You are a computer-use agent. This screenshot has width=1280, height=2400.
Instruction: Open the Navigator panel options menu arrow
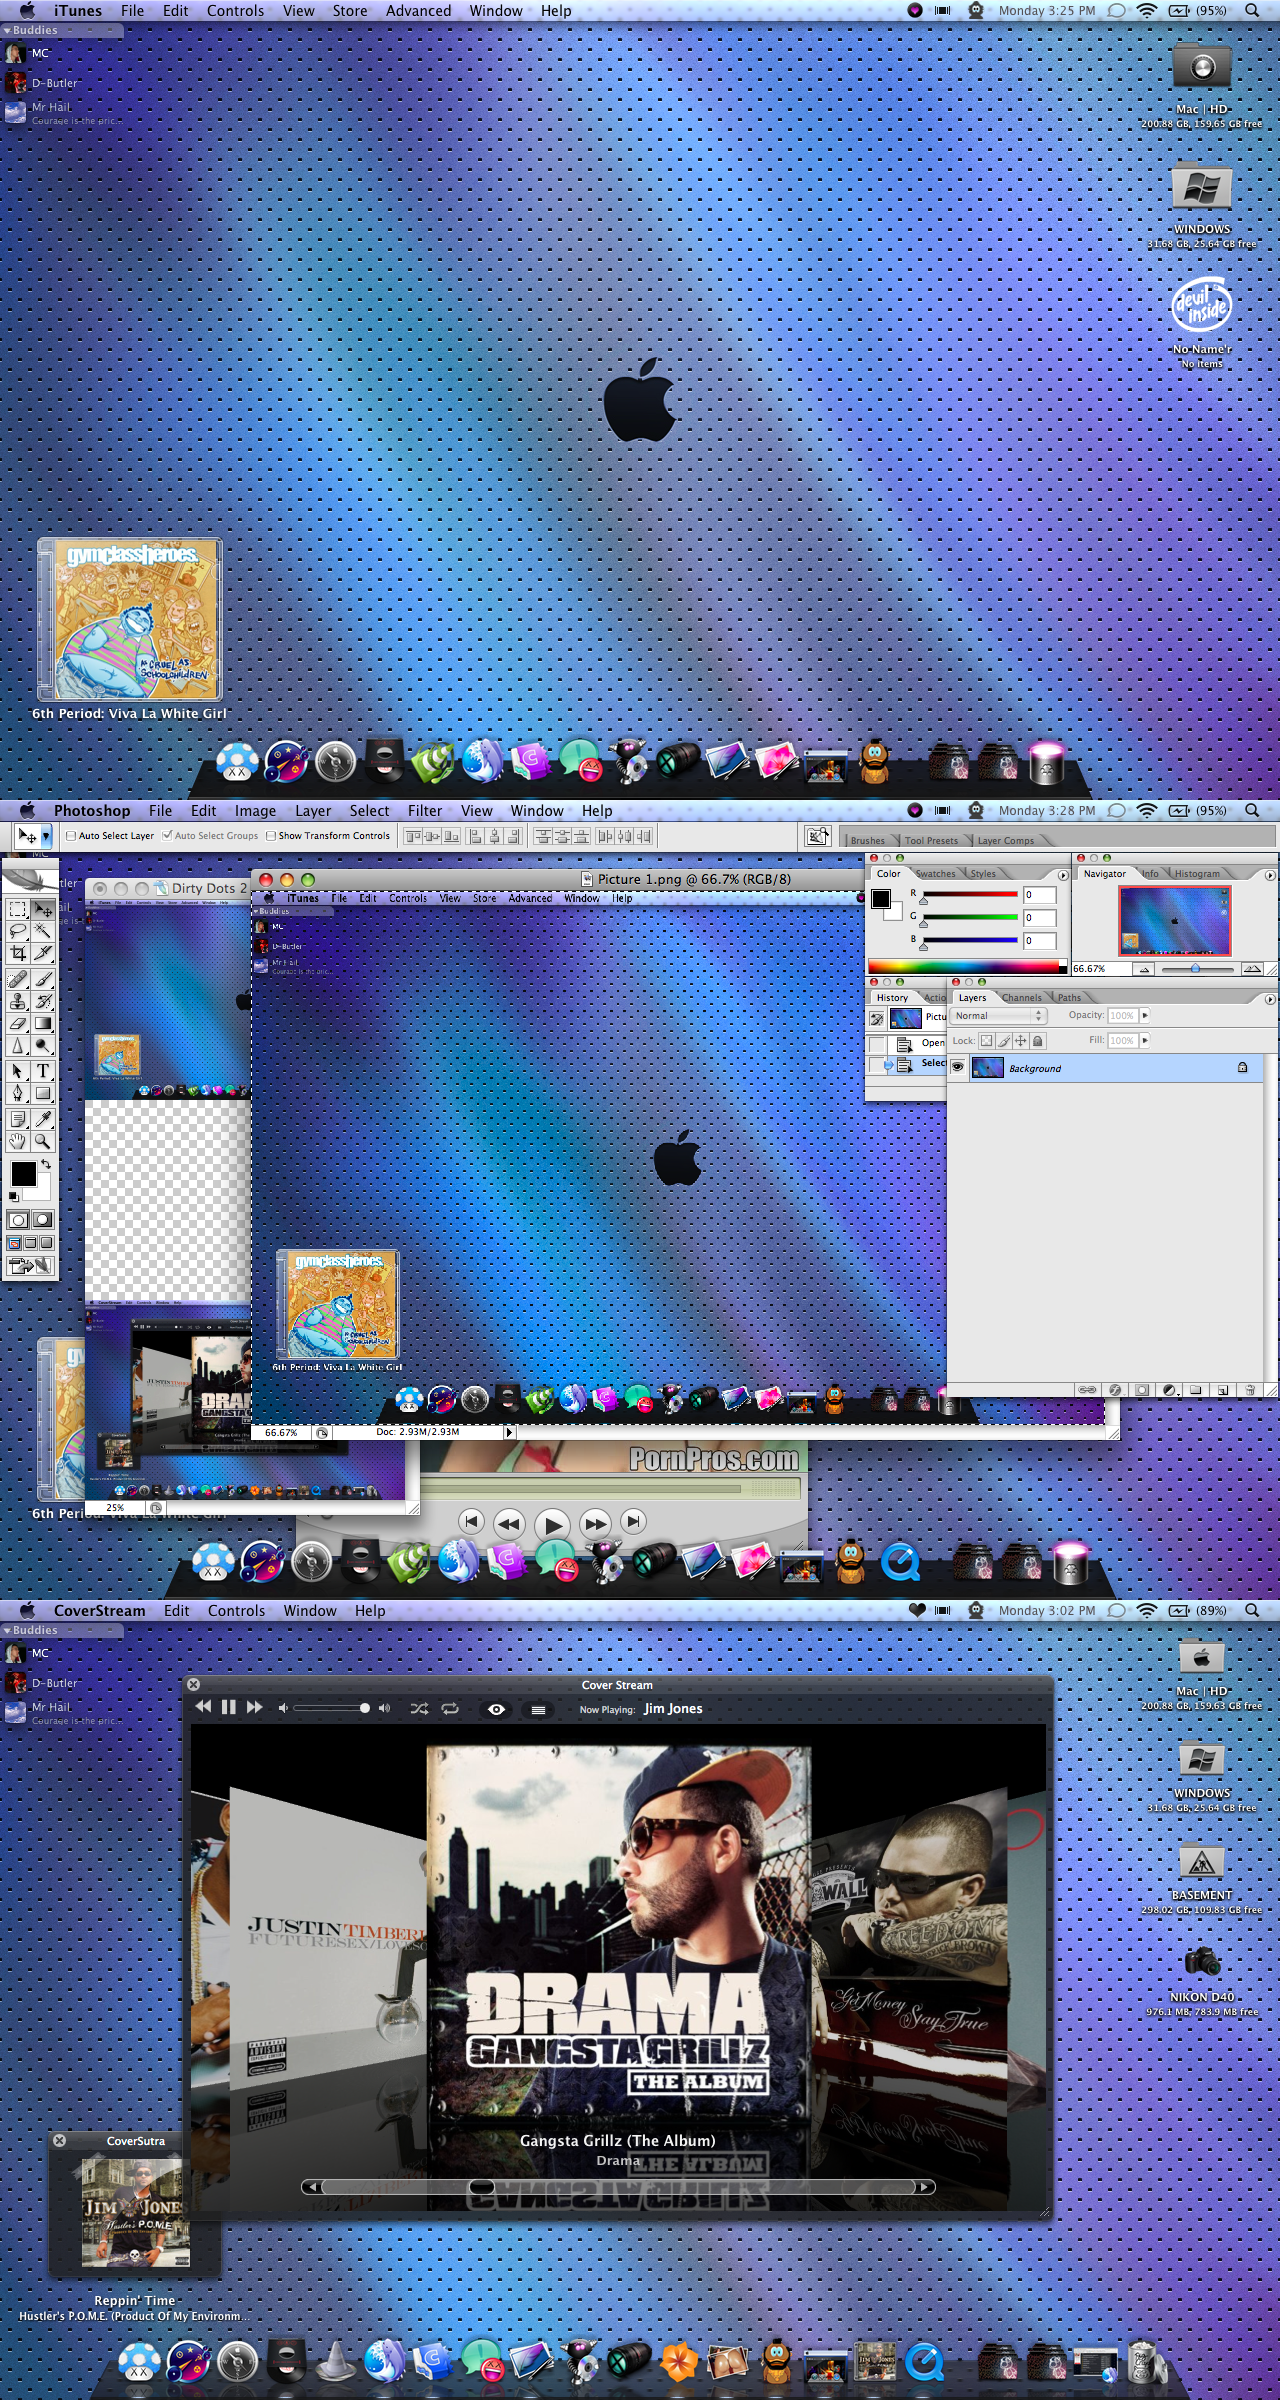click(1270, 875)
